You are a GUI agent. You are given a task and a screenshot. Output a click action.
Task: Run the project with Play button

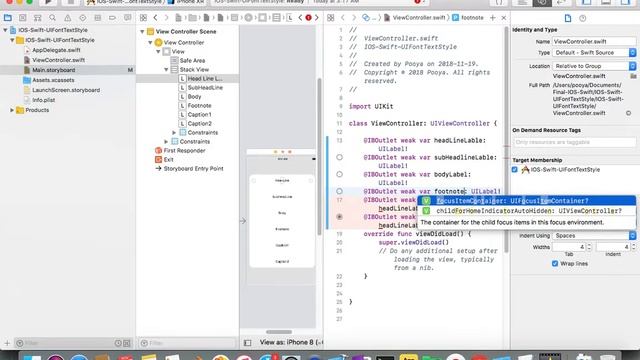pos(48,2)
